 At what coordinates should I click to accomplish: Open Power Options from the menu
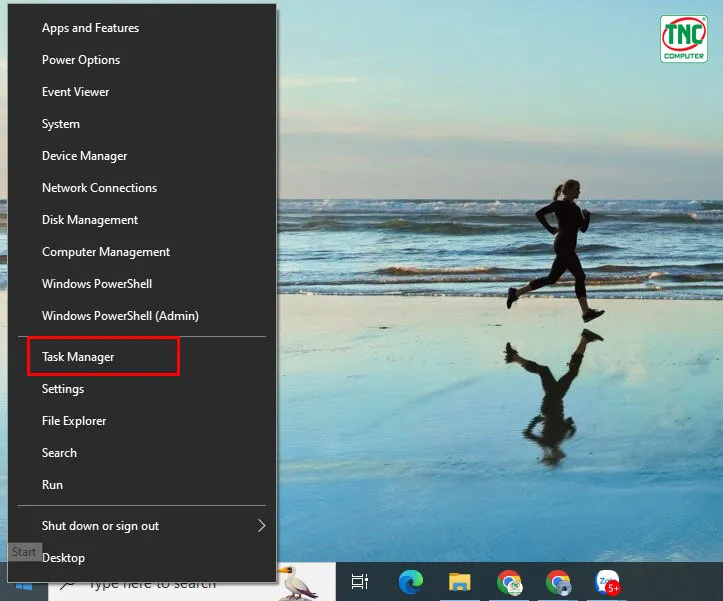tap(142, 60)
